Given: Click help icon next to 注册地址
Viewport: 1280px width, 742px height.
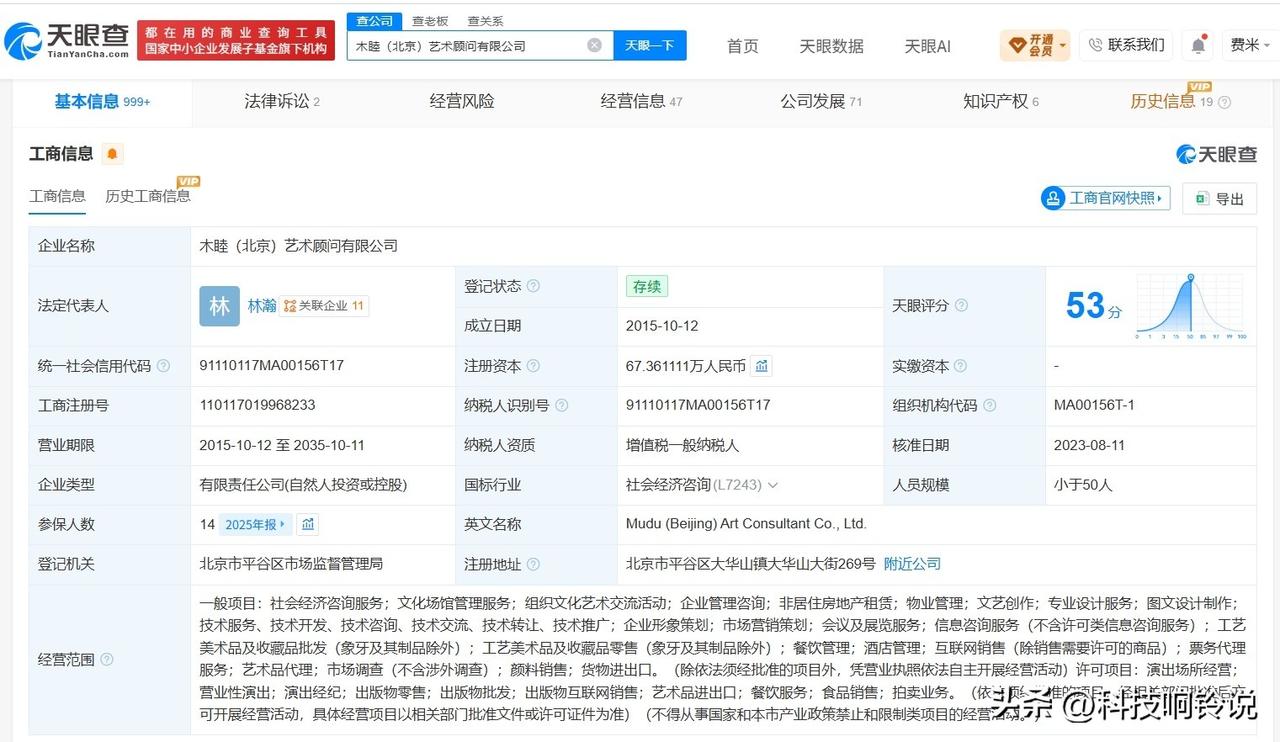Looking at the screenshot, I should [x=533, y=564].
